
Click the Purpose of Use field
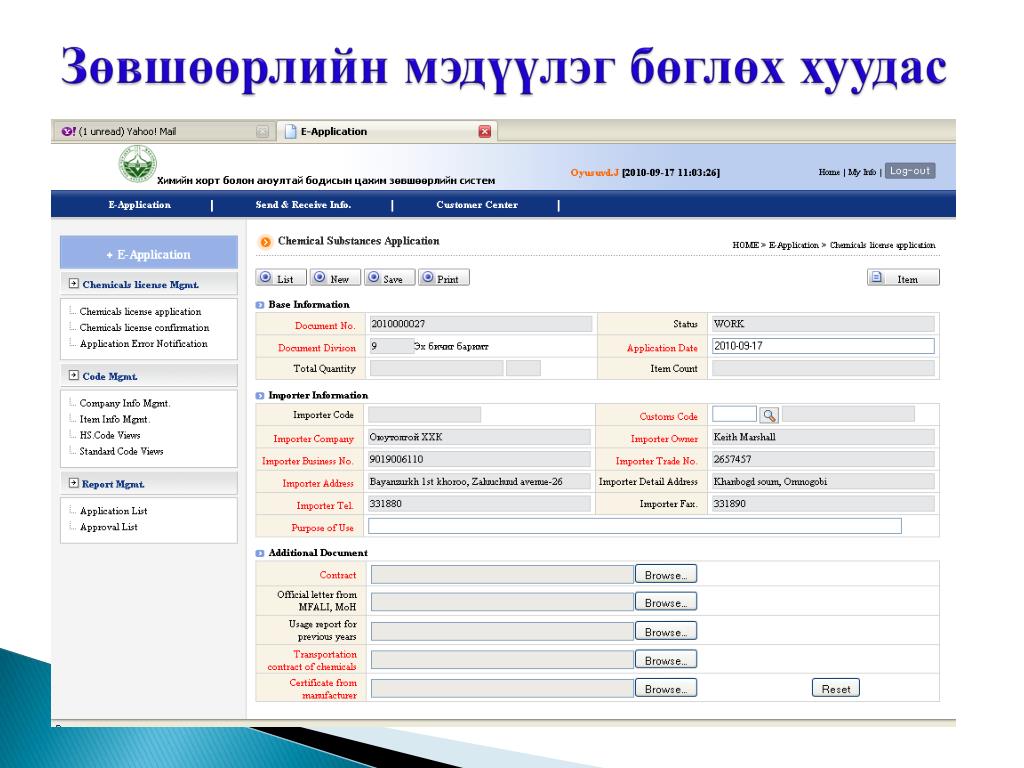point(635,526)
